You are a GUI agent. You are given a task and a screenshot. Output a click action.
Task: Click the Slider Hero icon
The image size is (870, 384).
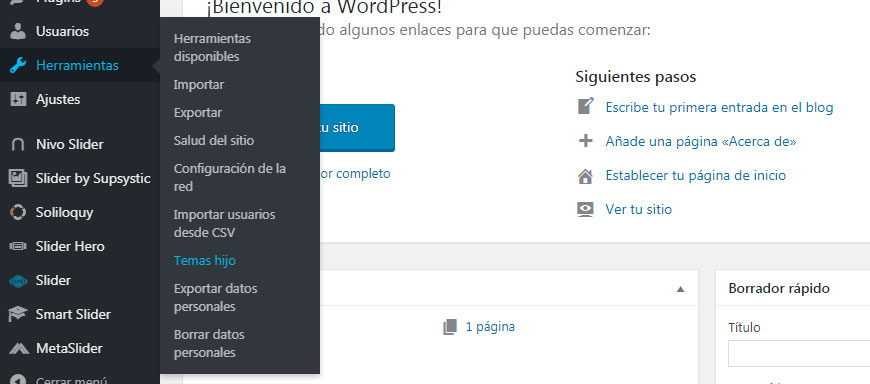(x=18, y=246)
